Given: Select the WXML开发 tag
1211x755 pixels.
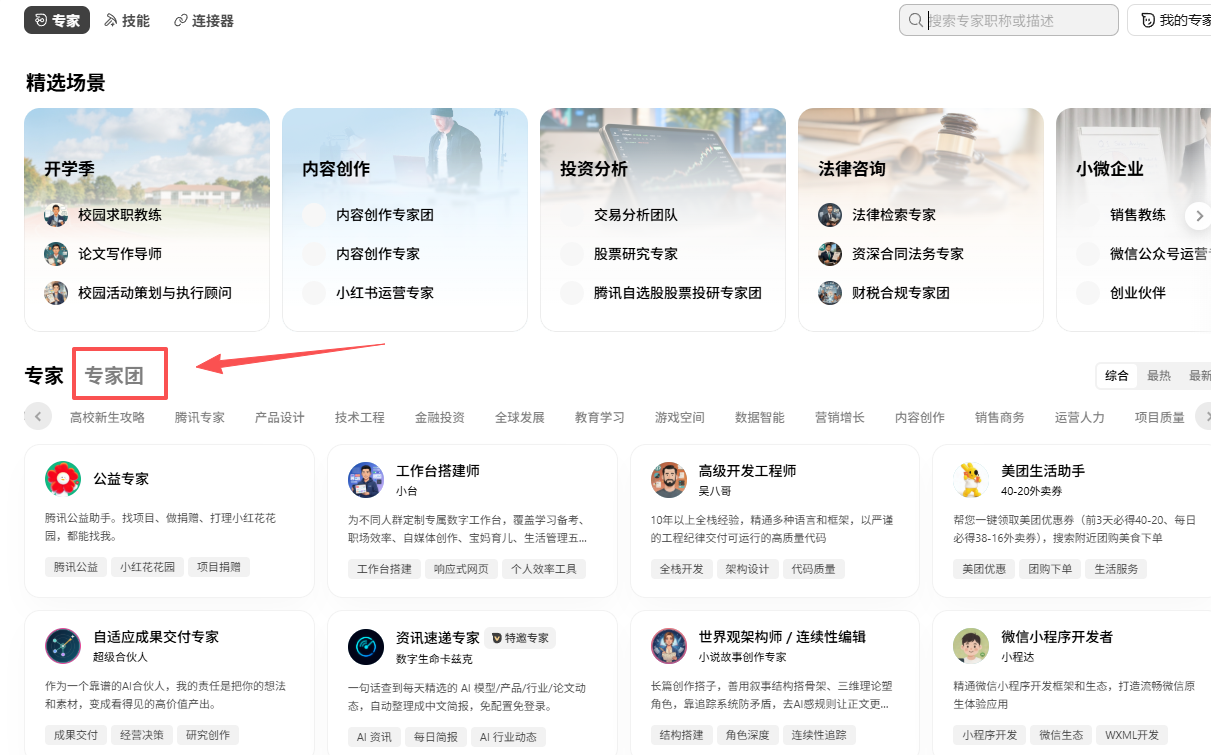Looking at the screenshot, I should (1132, 735).
